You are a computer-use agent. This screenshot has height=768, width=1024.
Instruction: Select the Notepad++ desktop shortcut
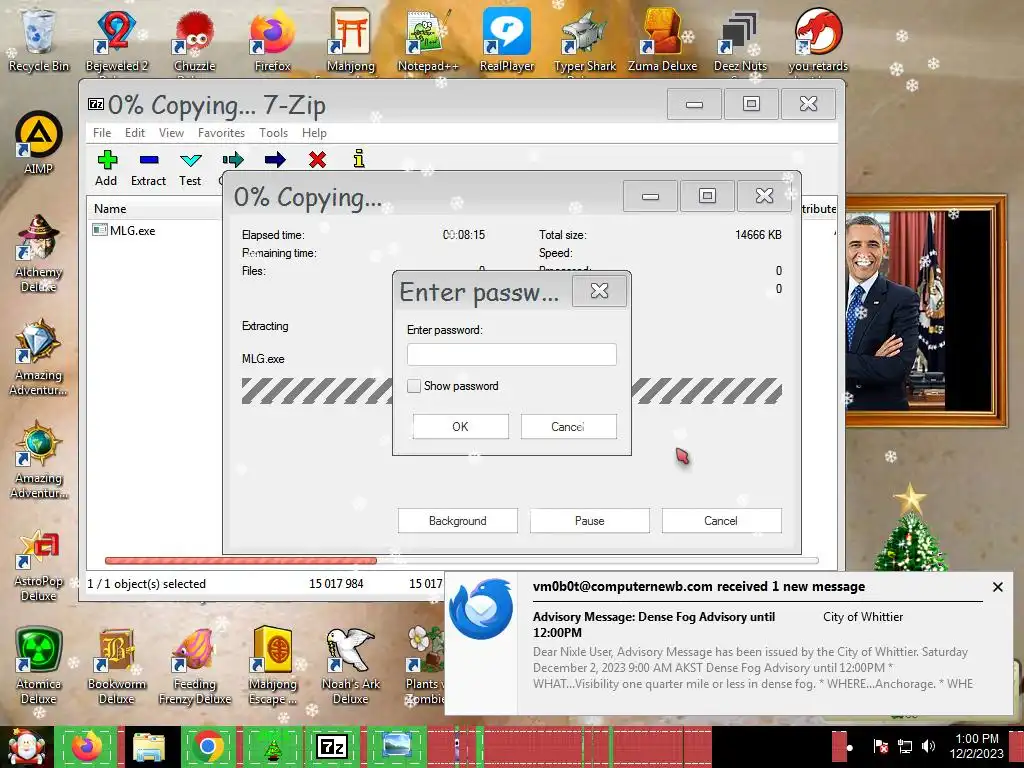(x=428, y=40)
